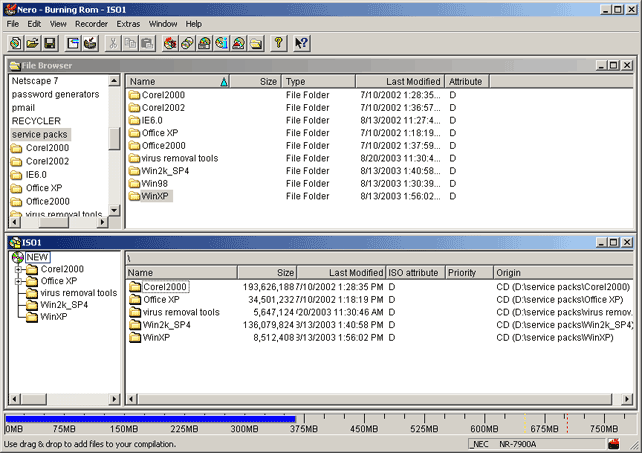Click the Write CD burn toolbar icon
642x453 pixels.
pyautogui.click(x=90, y=43)
